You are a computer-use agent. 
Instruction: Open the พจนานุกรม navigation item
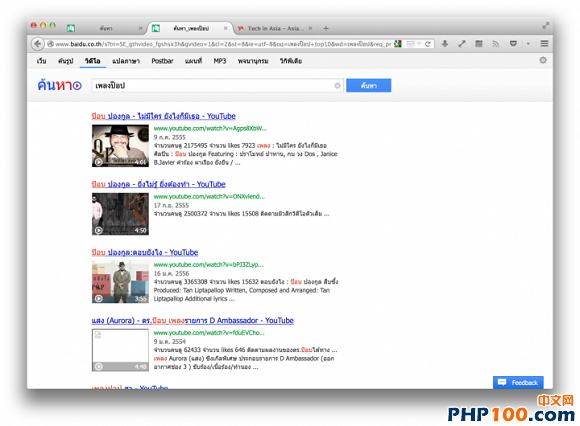coord(253,61)
